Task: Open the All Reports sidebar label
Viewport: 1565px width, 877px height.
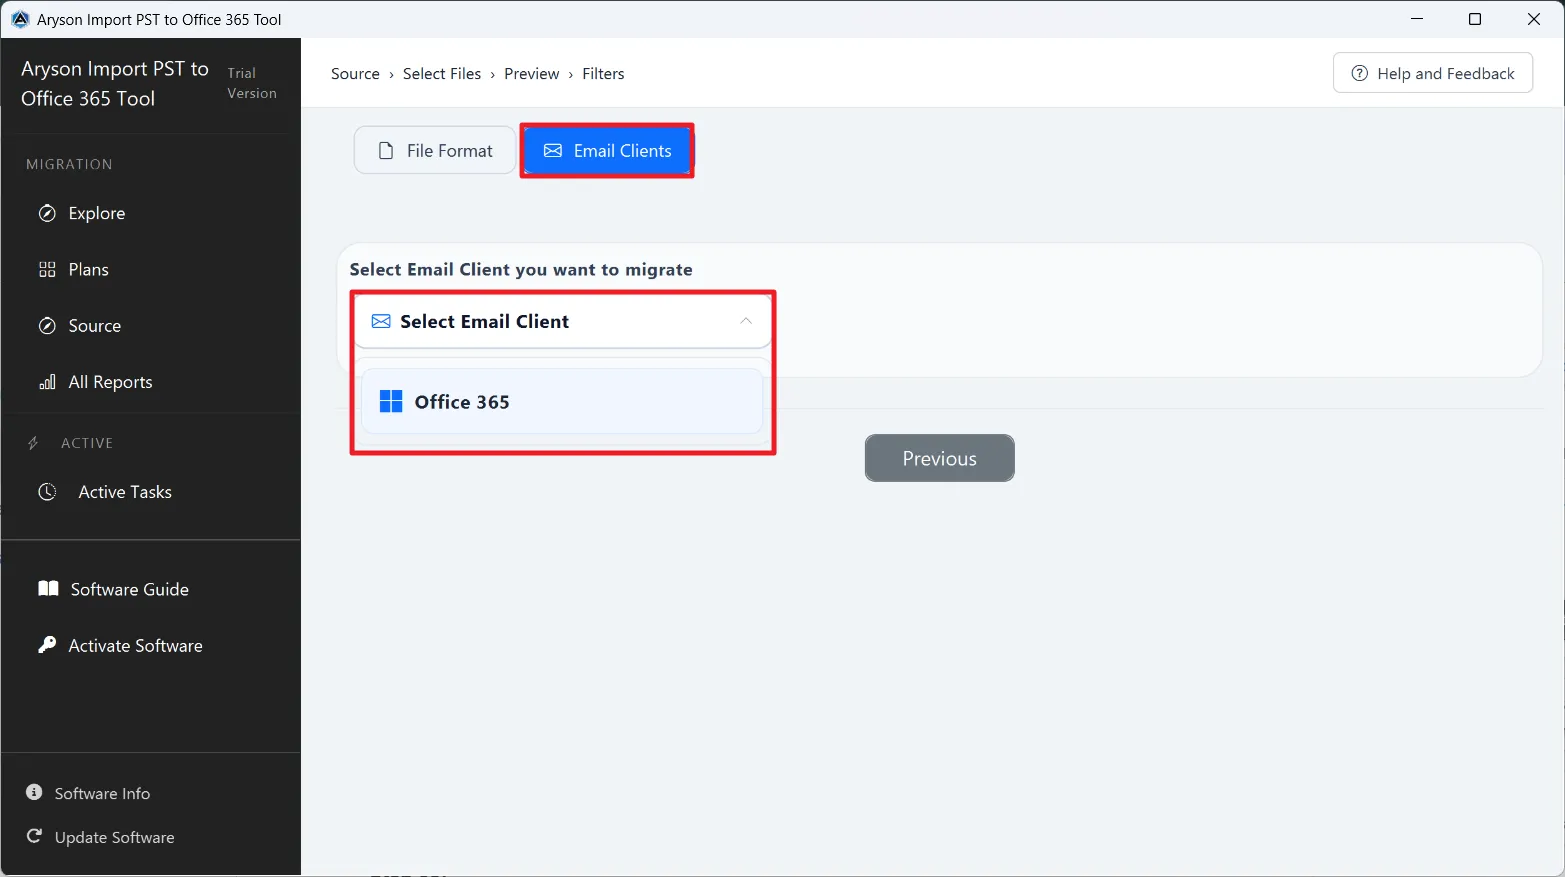Action: click(x=110, y=382)
